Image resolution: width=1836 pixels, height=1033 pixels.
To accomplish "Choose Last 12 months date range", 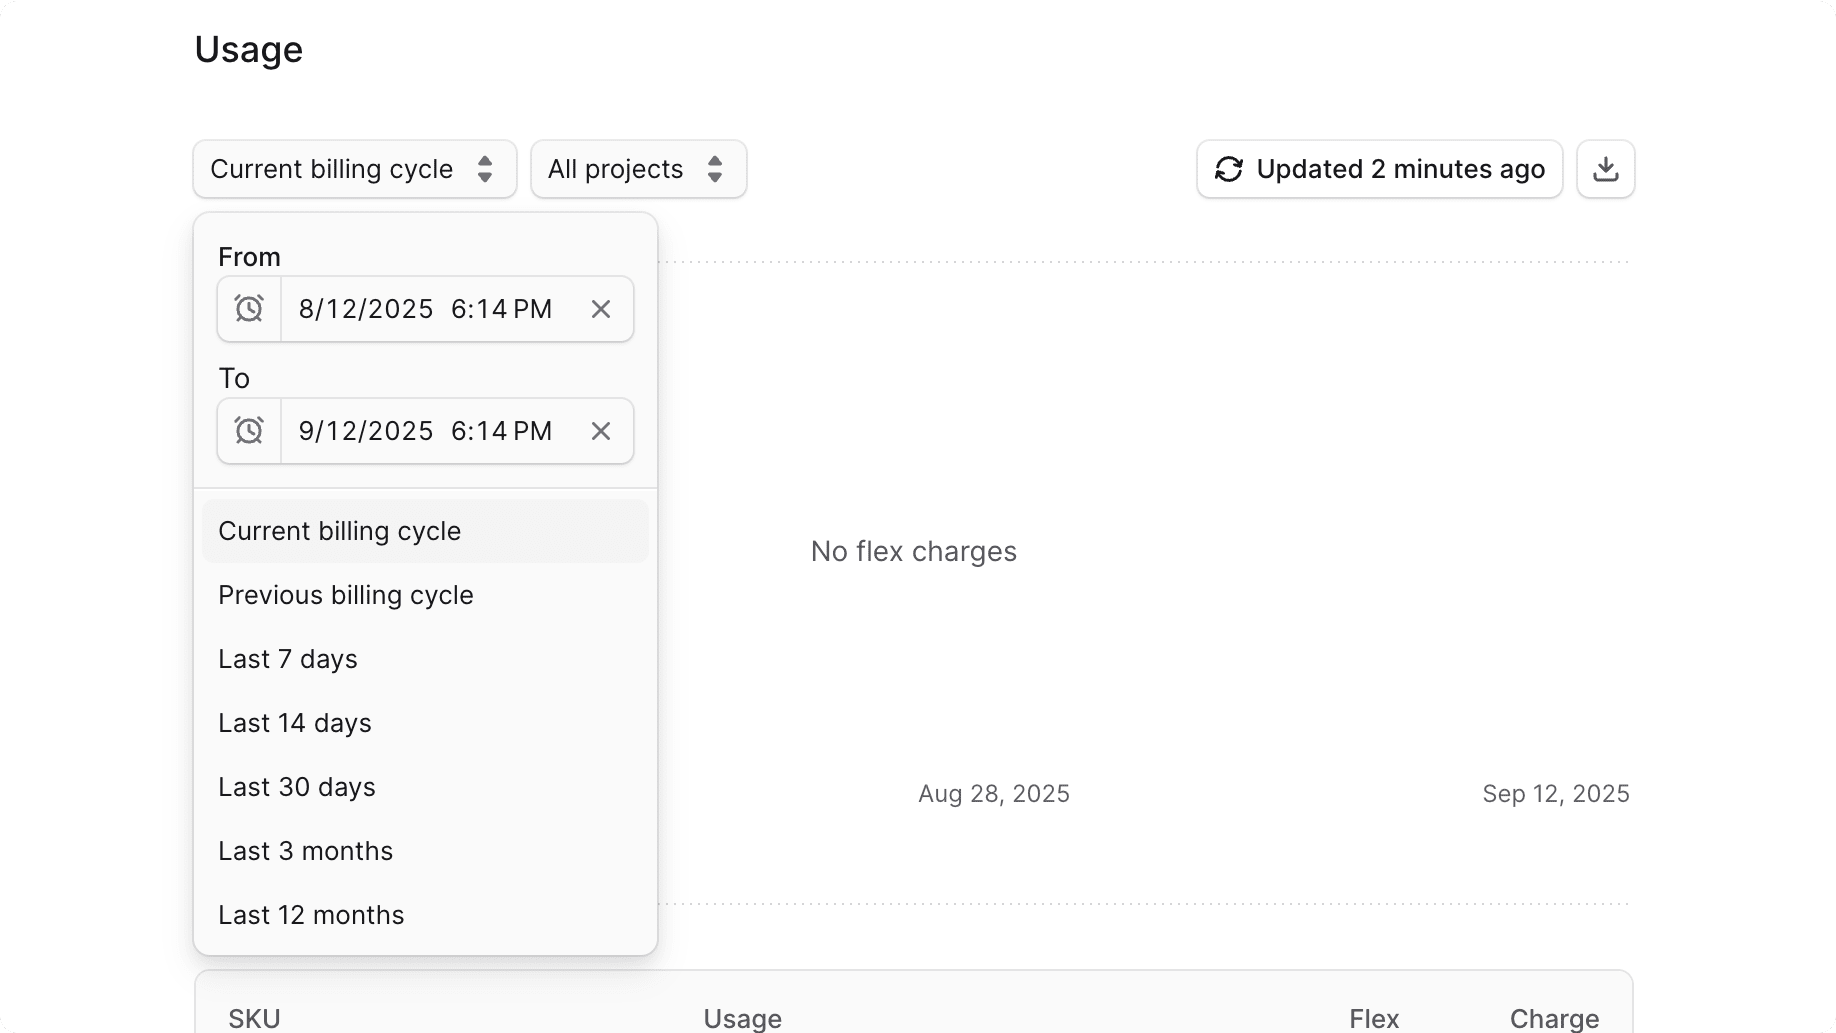I will click(x=311, y=914).
